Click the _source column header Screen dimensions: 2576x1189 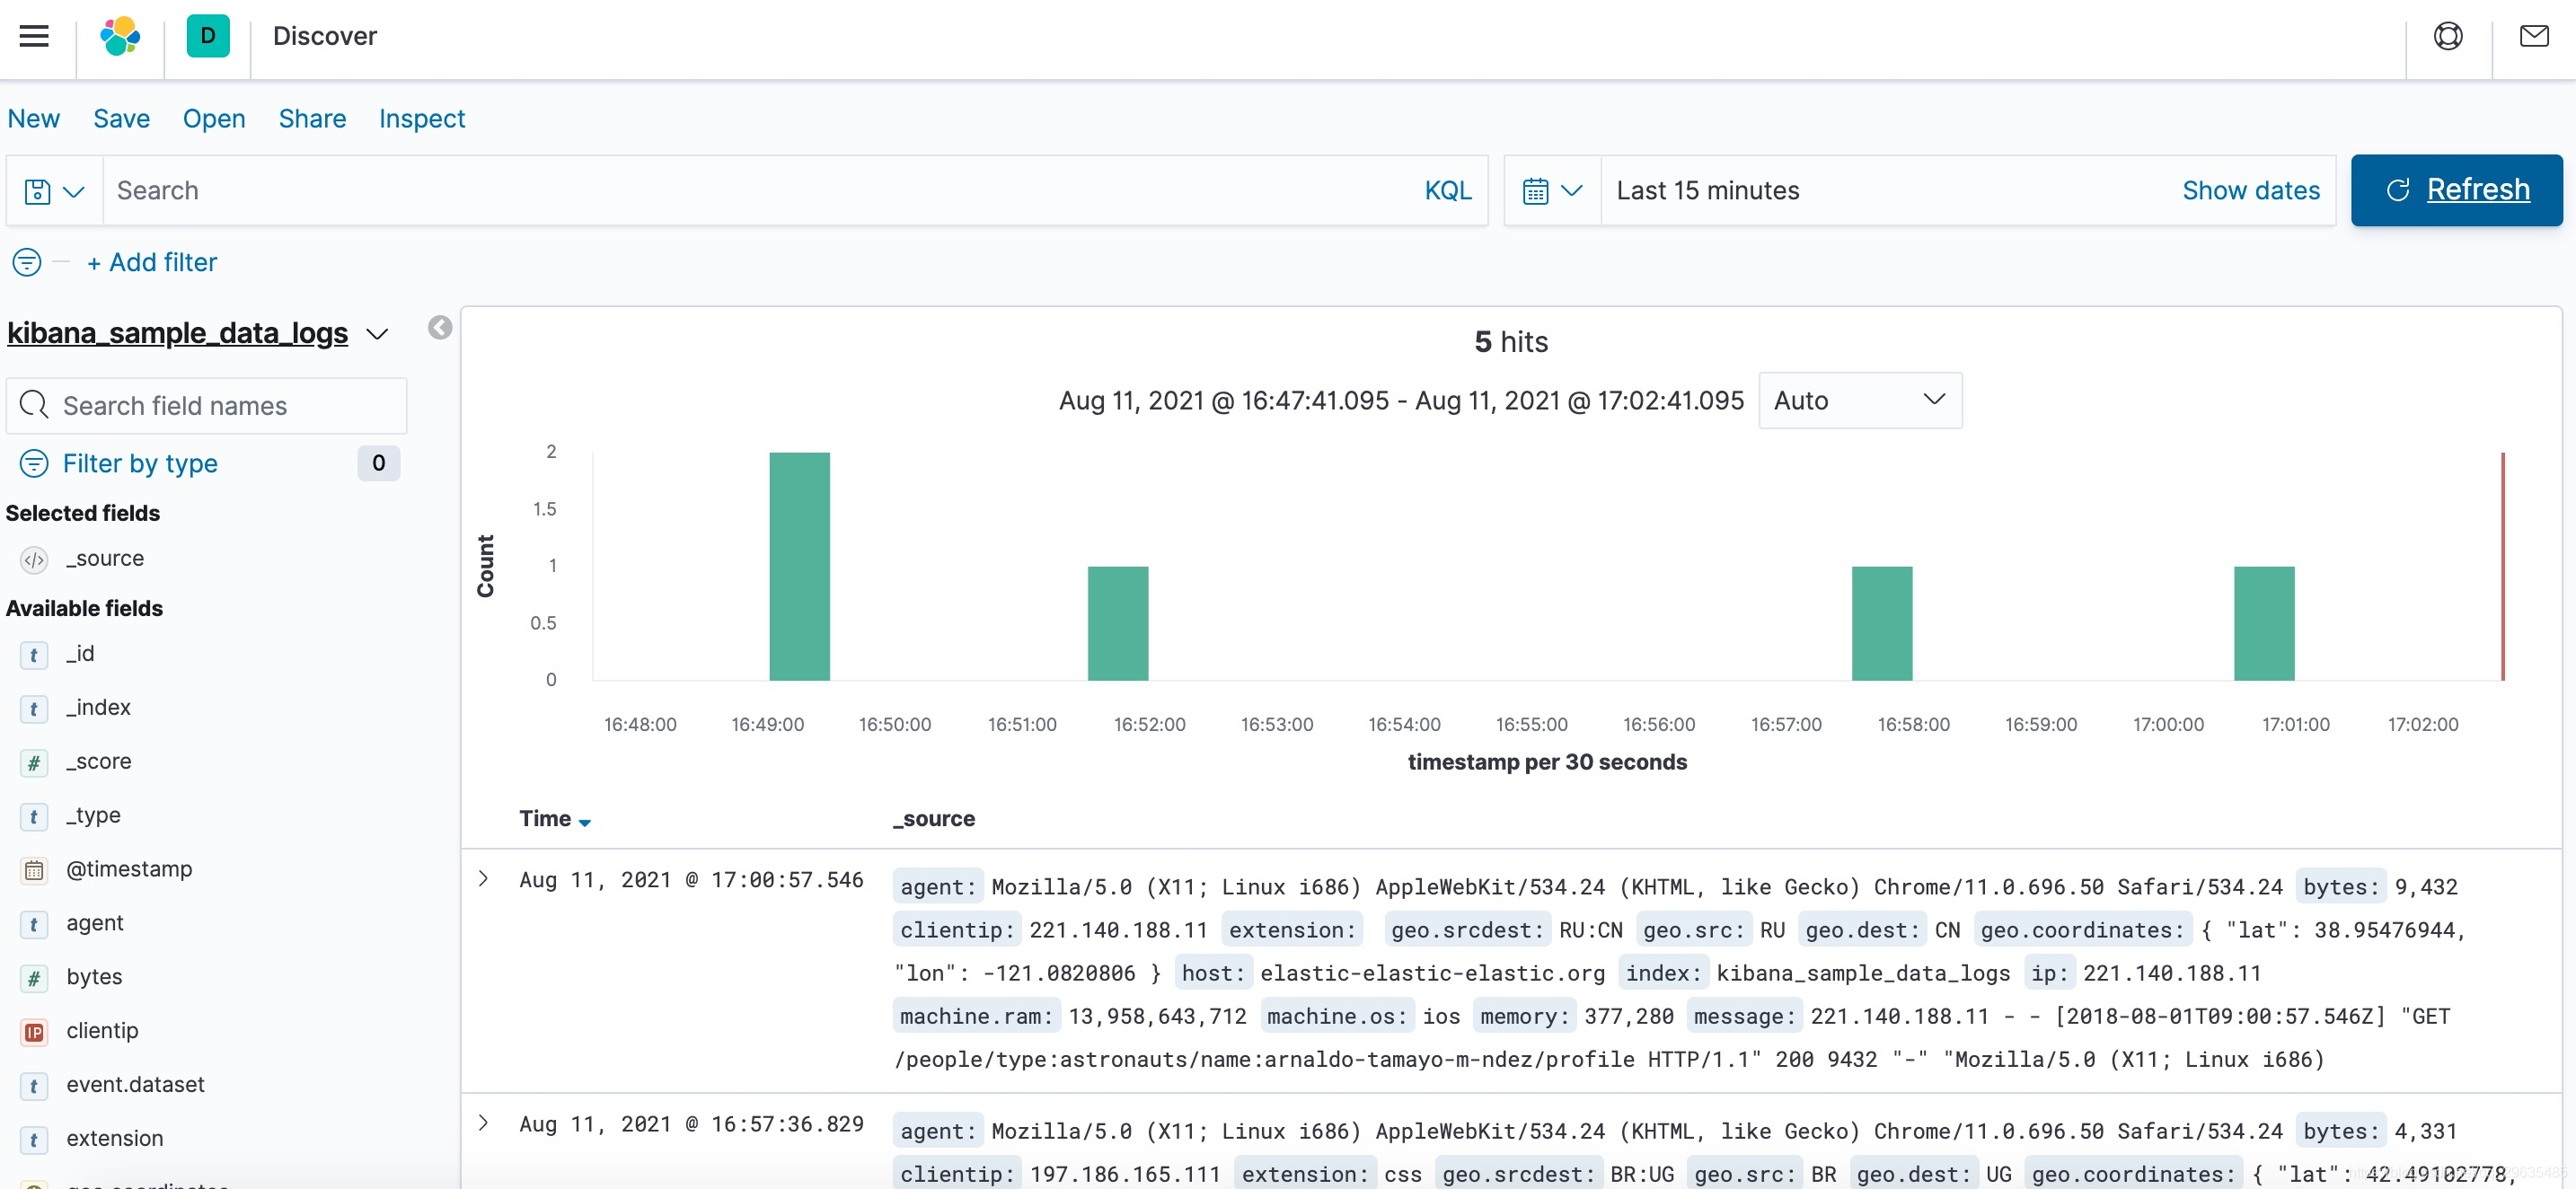click(934, 819)
